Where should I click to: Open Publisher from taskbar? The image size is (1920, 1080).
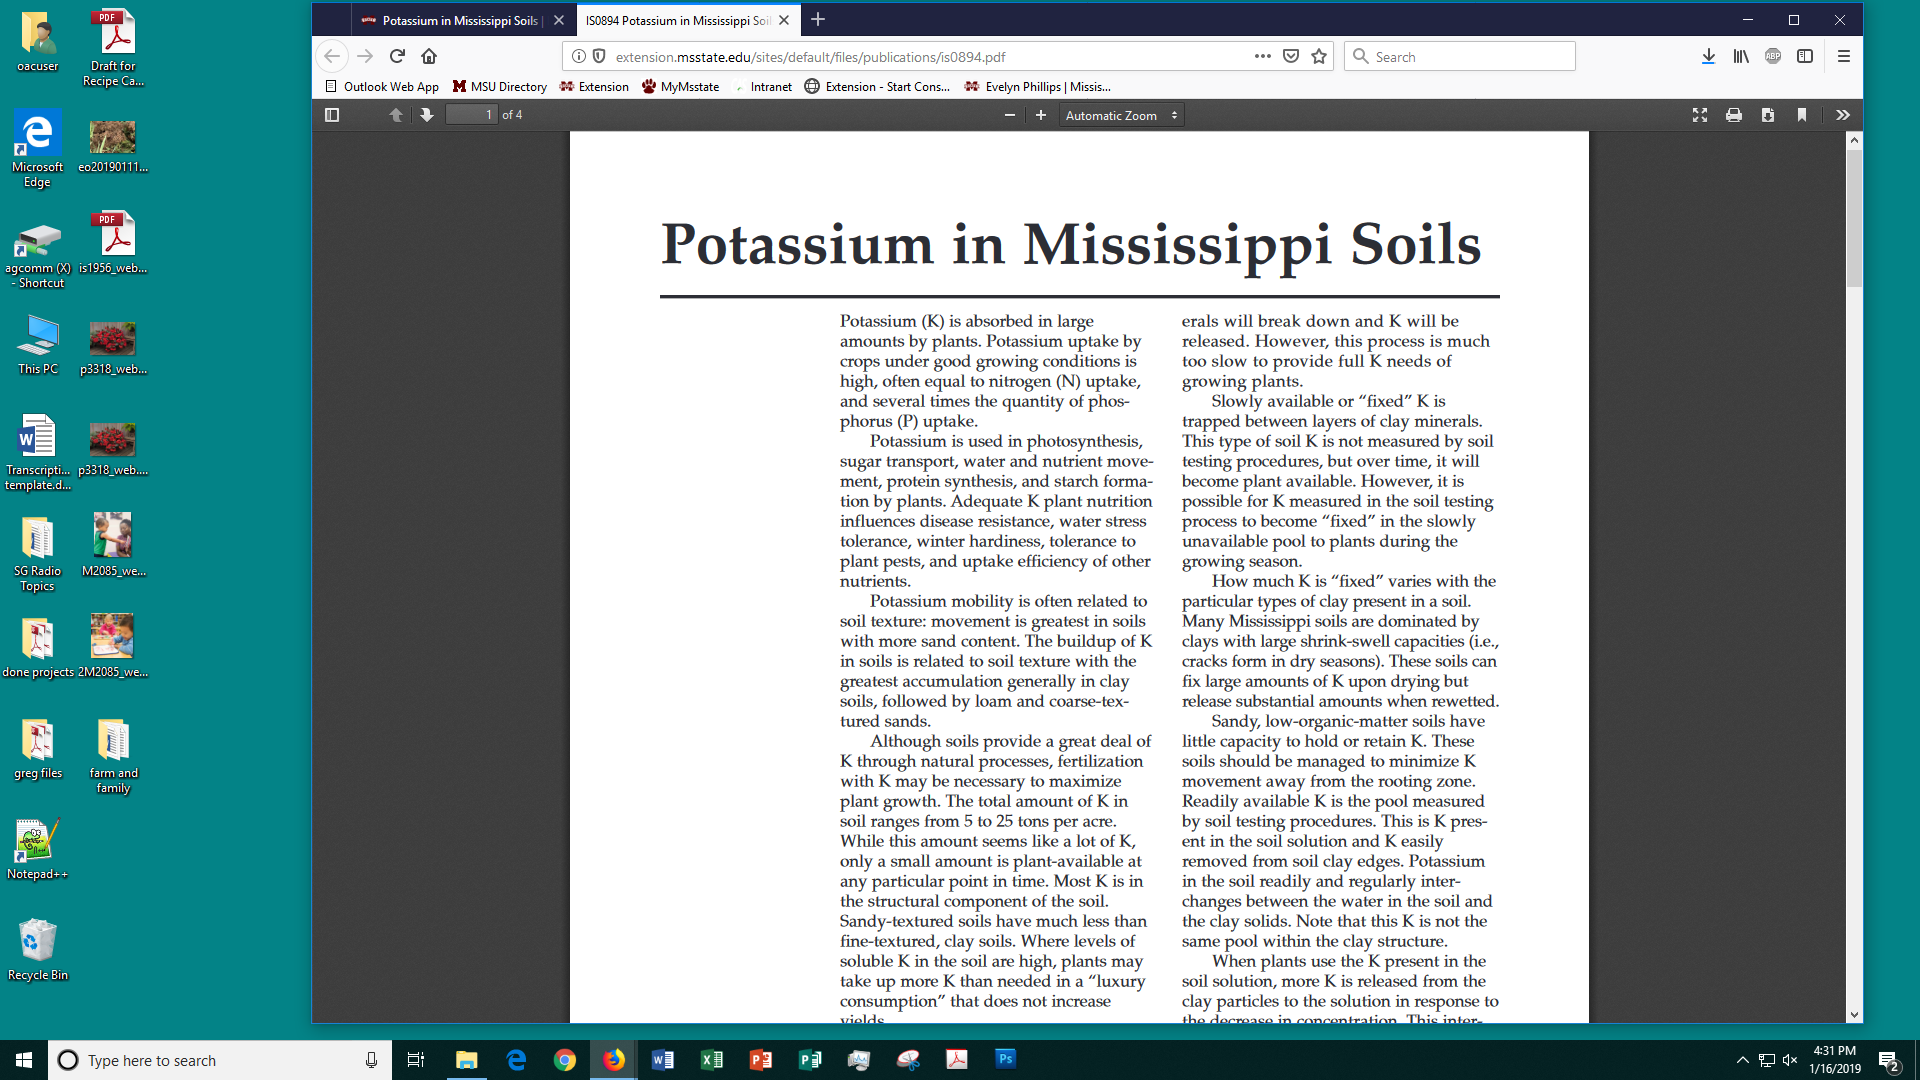(x=810, y=1060)
